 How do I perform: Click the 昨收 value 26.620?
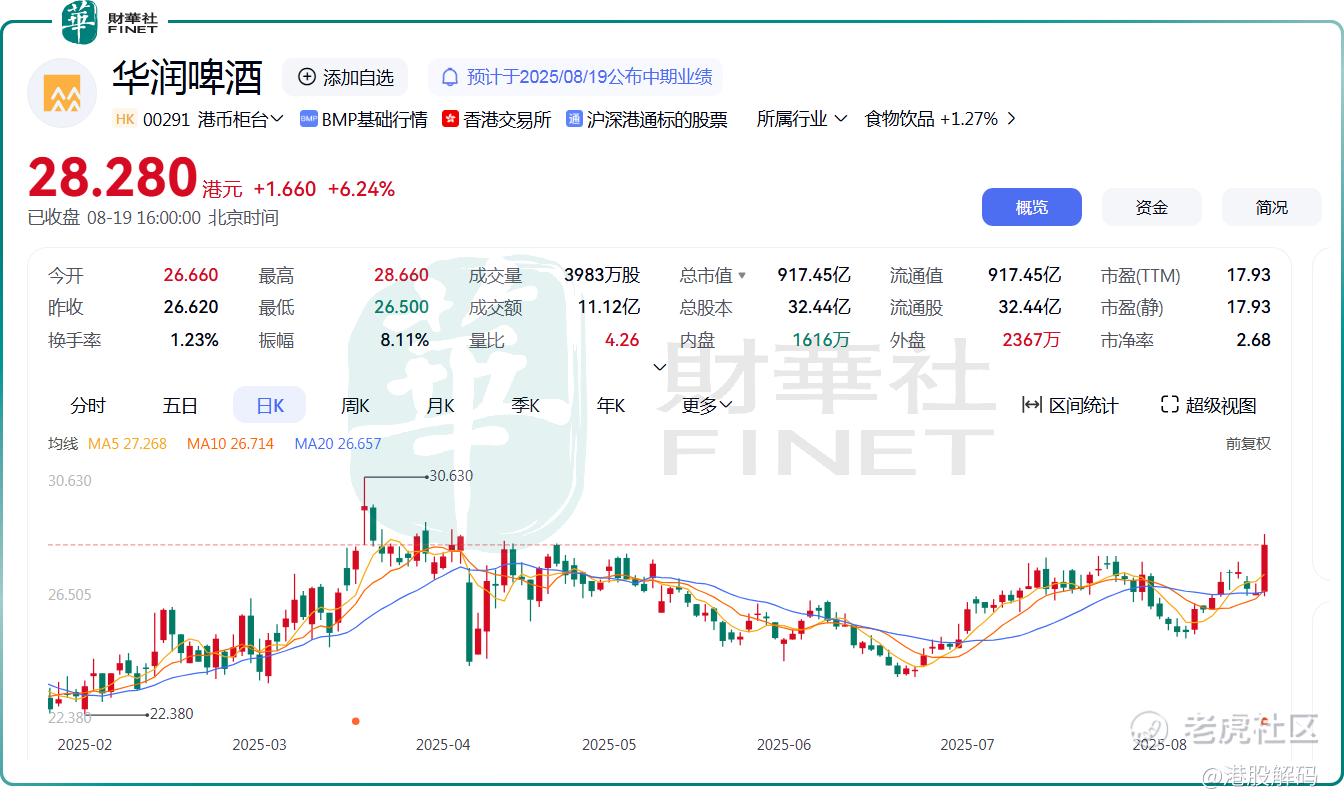pos(191,307)
